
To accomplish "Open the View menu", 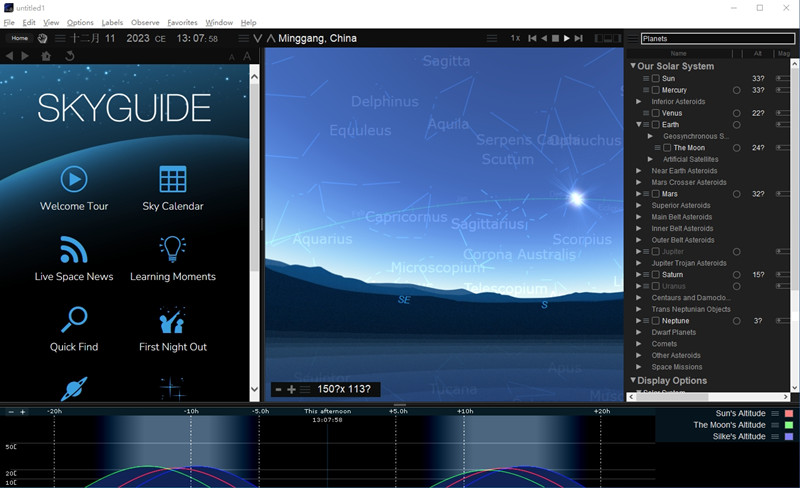I will pos(51,22).
